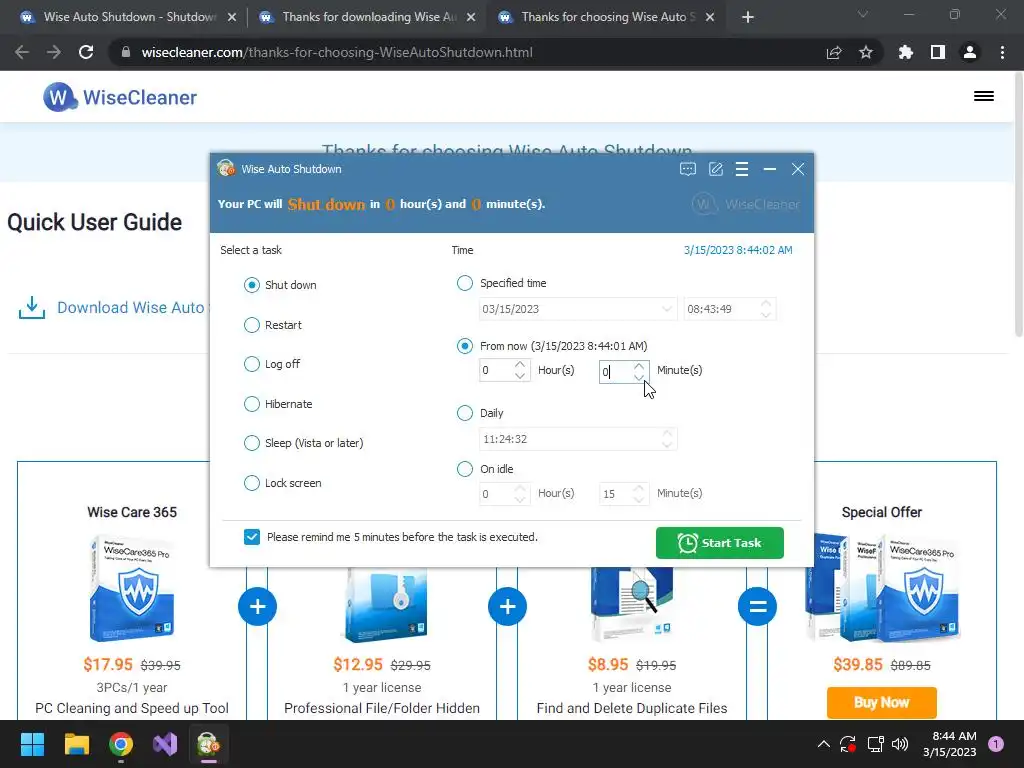Close the first Wise Auto Shutdown tab

pos(232,18)
